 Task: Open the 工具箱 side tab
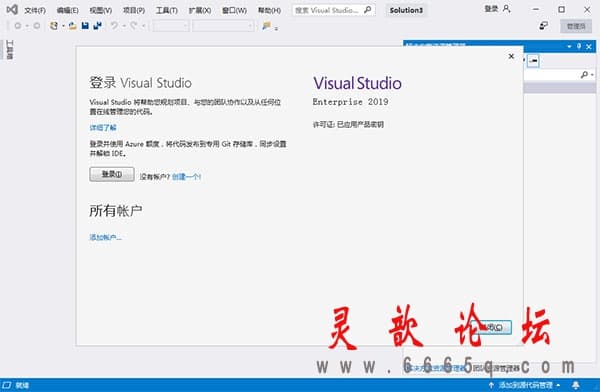click(9, 50)
